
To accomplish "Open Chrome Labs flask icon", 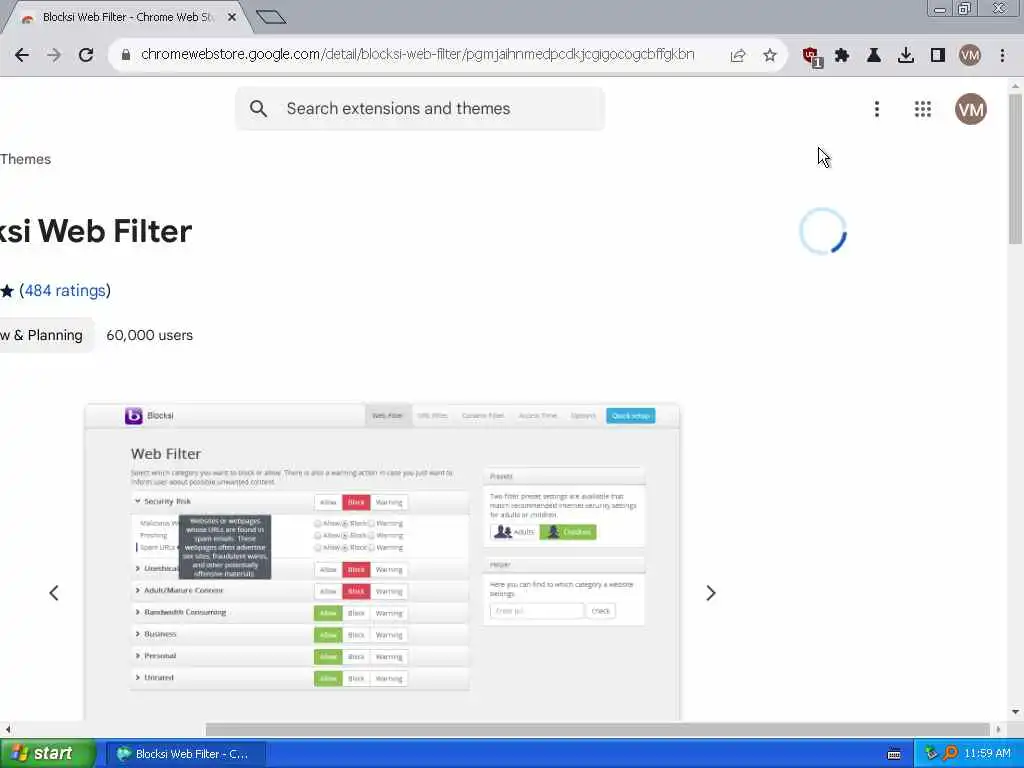I will (874, 55).
